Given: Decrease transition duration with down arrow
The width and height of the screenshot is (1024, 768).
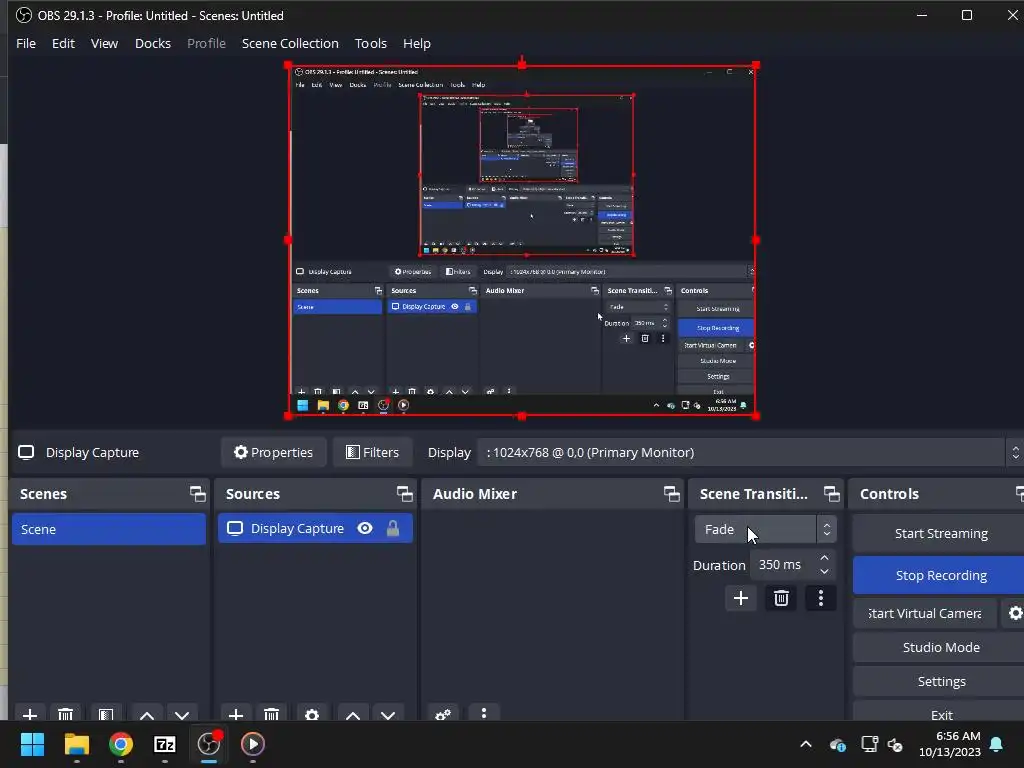Looking at the screenshot, I should [824, 572].
